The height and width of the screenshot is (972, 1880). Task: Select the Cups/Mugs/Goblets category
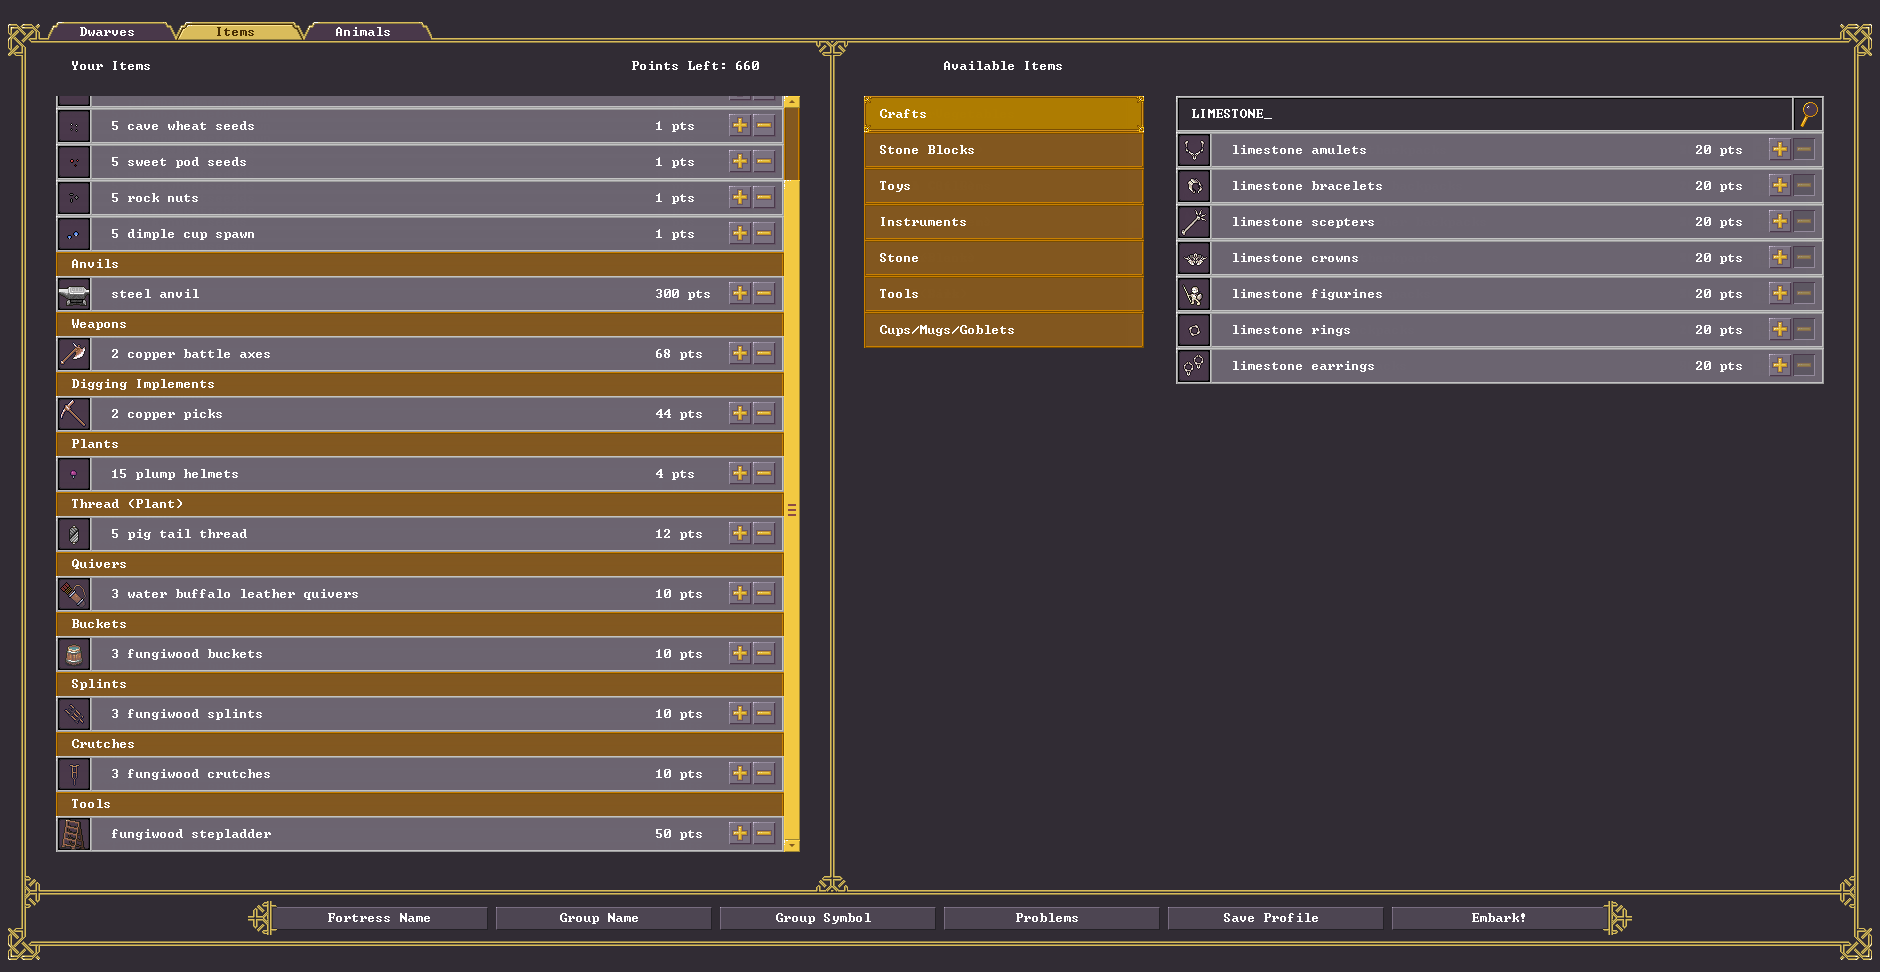point(1003,330)
